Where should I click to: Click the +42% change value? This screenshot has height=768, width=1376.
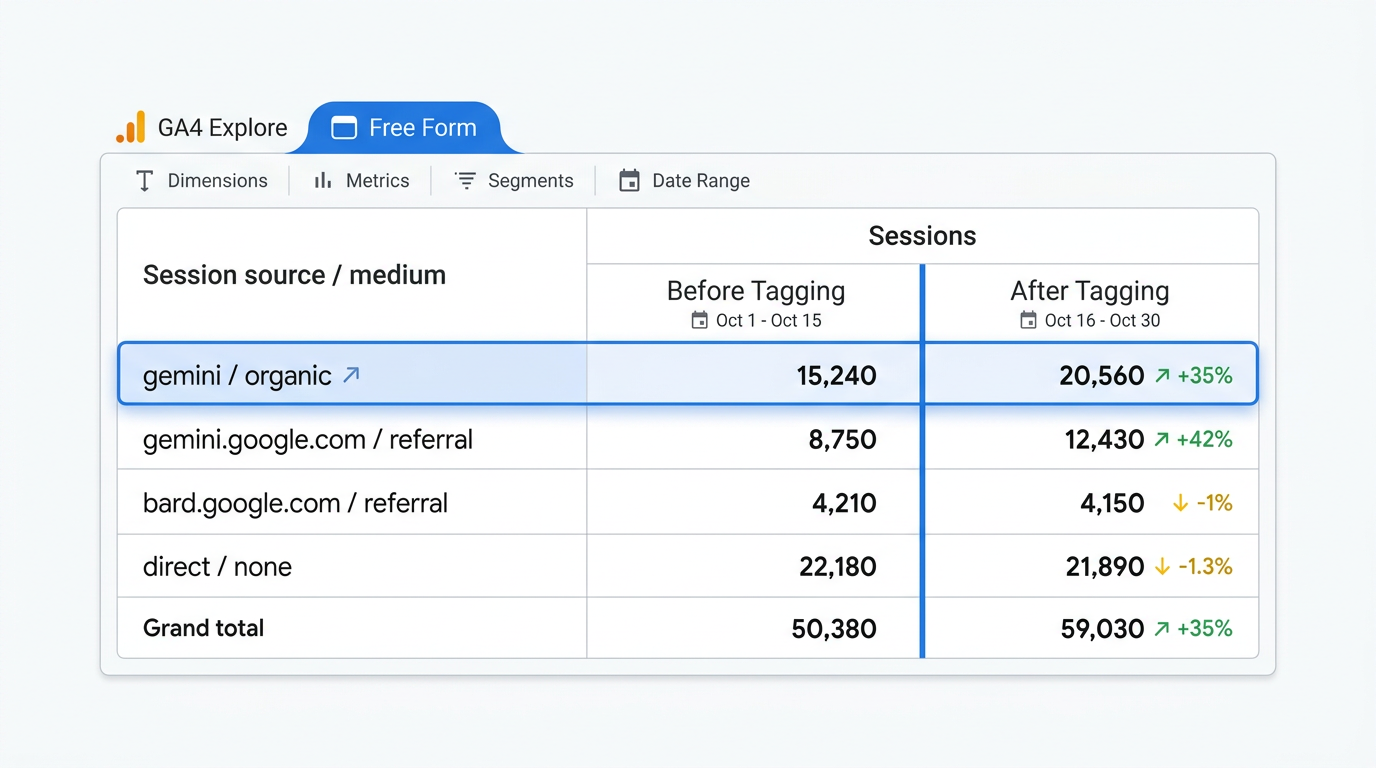coord(1205,440)
